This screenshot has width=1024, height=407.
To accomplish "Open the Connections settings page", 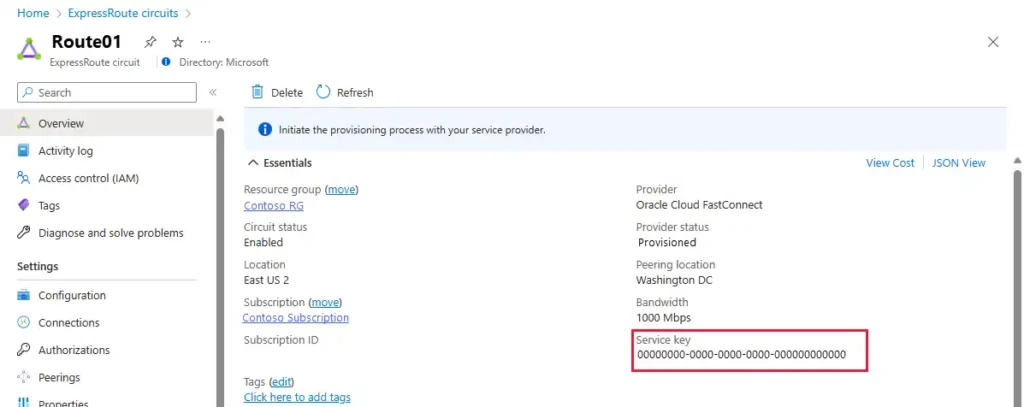I will (69, 323).
